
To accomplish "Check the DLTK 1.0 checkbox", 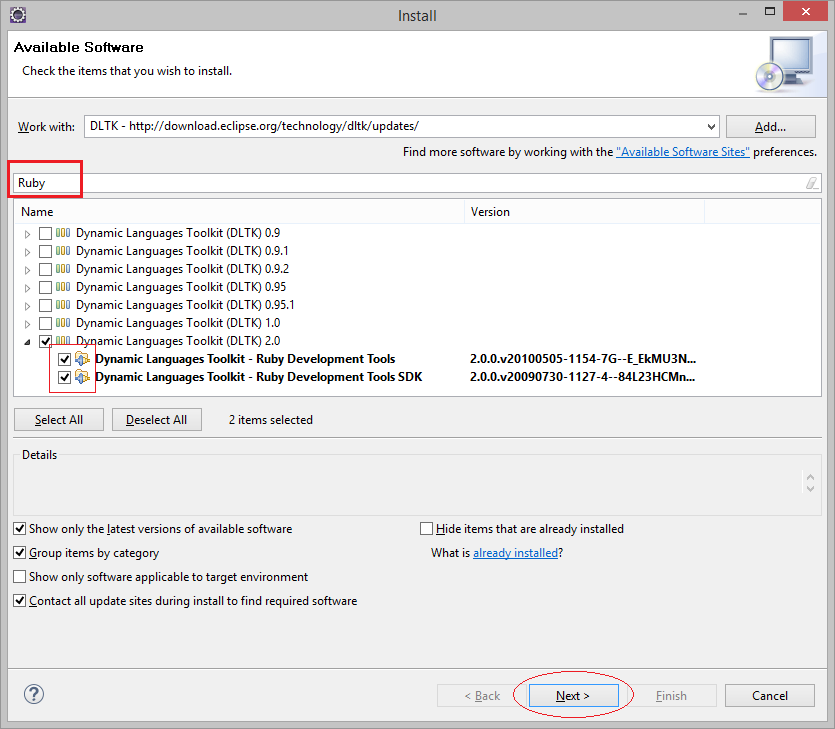I will 46,323.
